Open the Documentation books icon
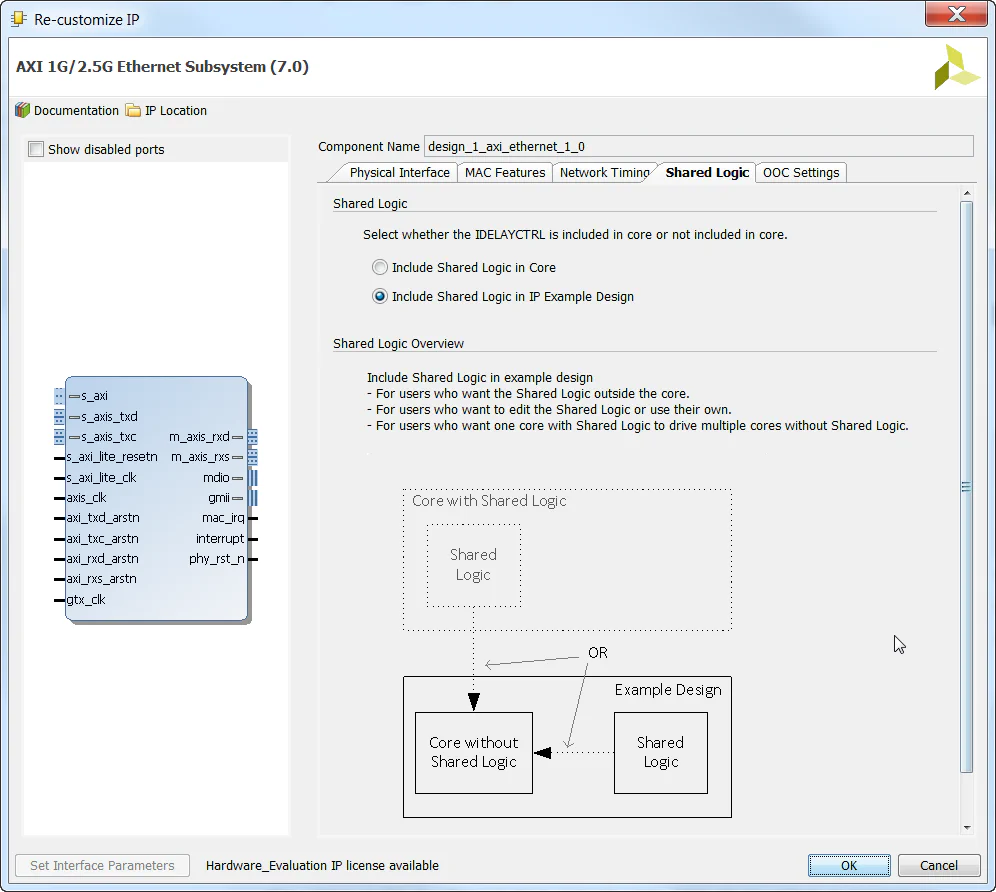Image resolution: width=996 pixels, height=892 pixels. 21,111
